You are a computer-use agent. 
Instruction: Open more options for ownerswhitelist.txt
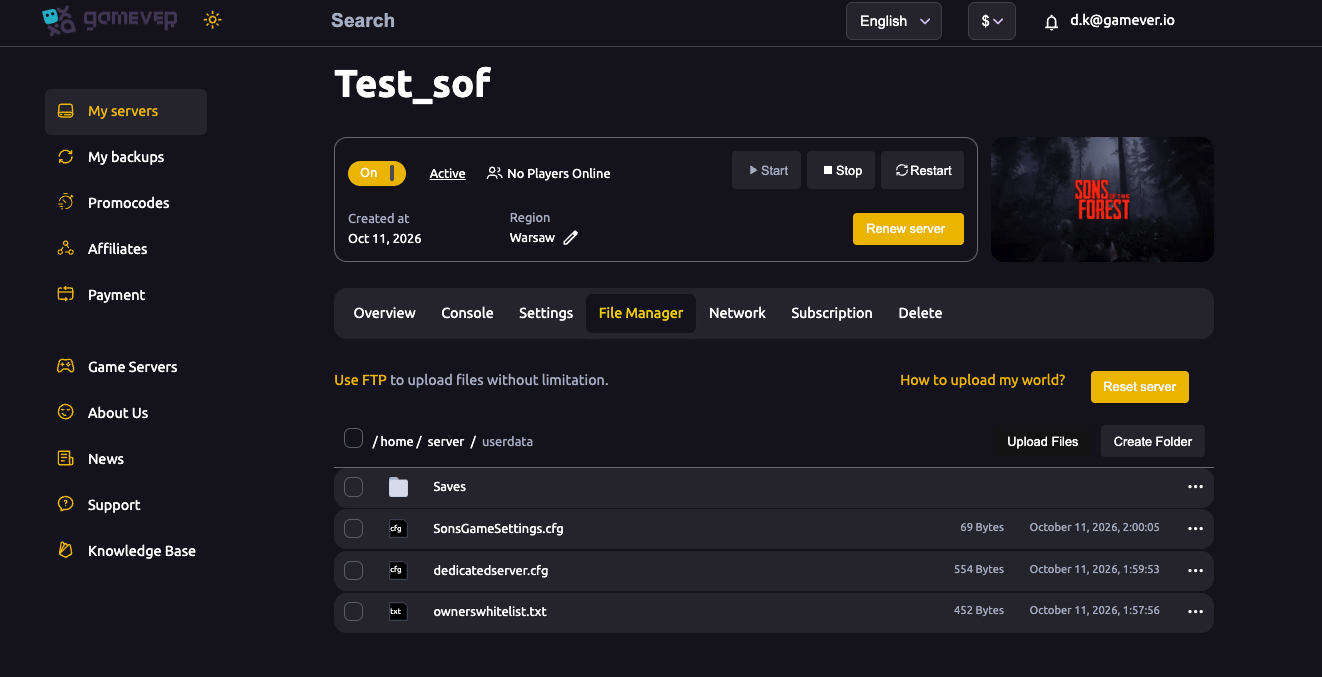point(1195,611)
